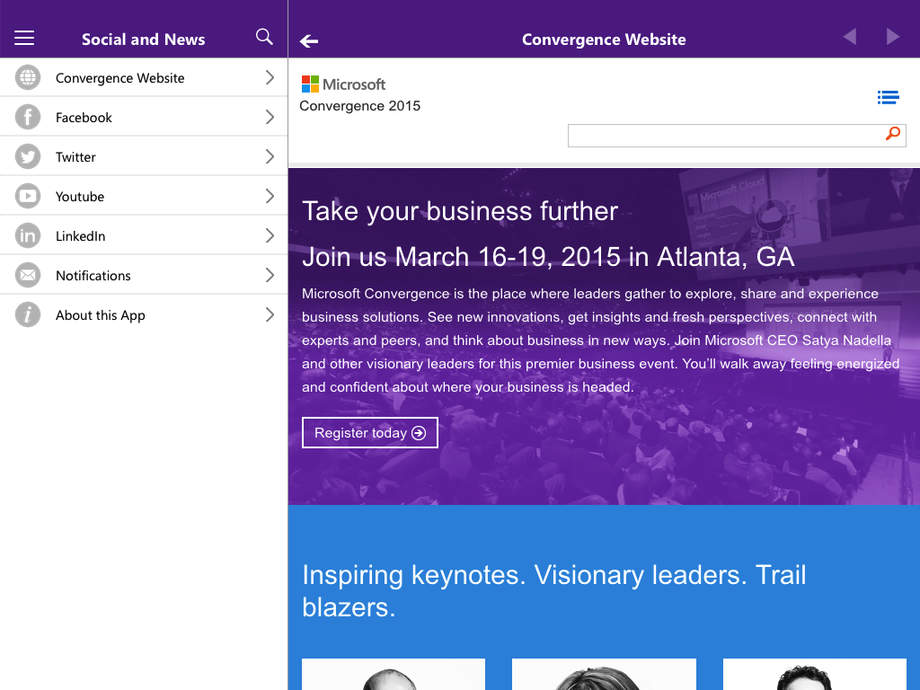This screenshot has height=690, width=920.
Task: Click the About this App info icon
Action: point(28,315)
